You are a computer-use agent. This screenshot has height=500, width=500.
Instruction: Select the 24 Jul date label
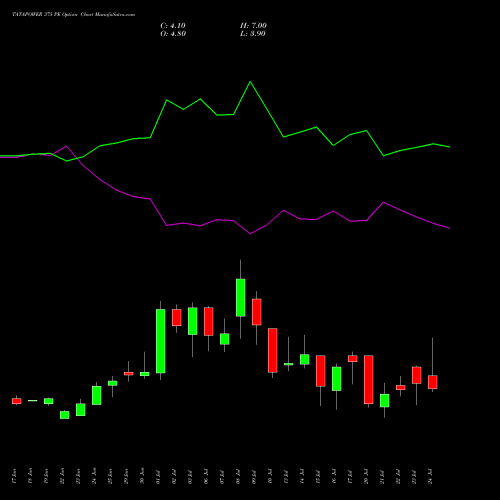[430, 476]
